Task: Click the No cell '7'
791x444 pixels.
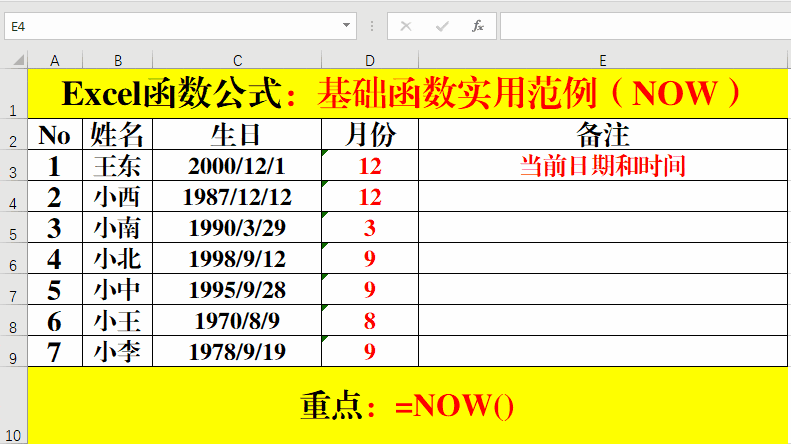Action: [55, 351]
